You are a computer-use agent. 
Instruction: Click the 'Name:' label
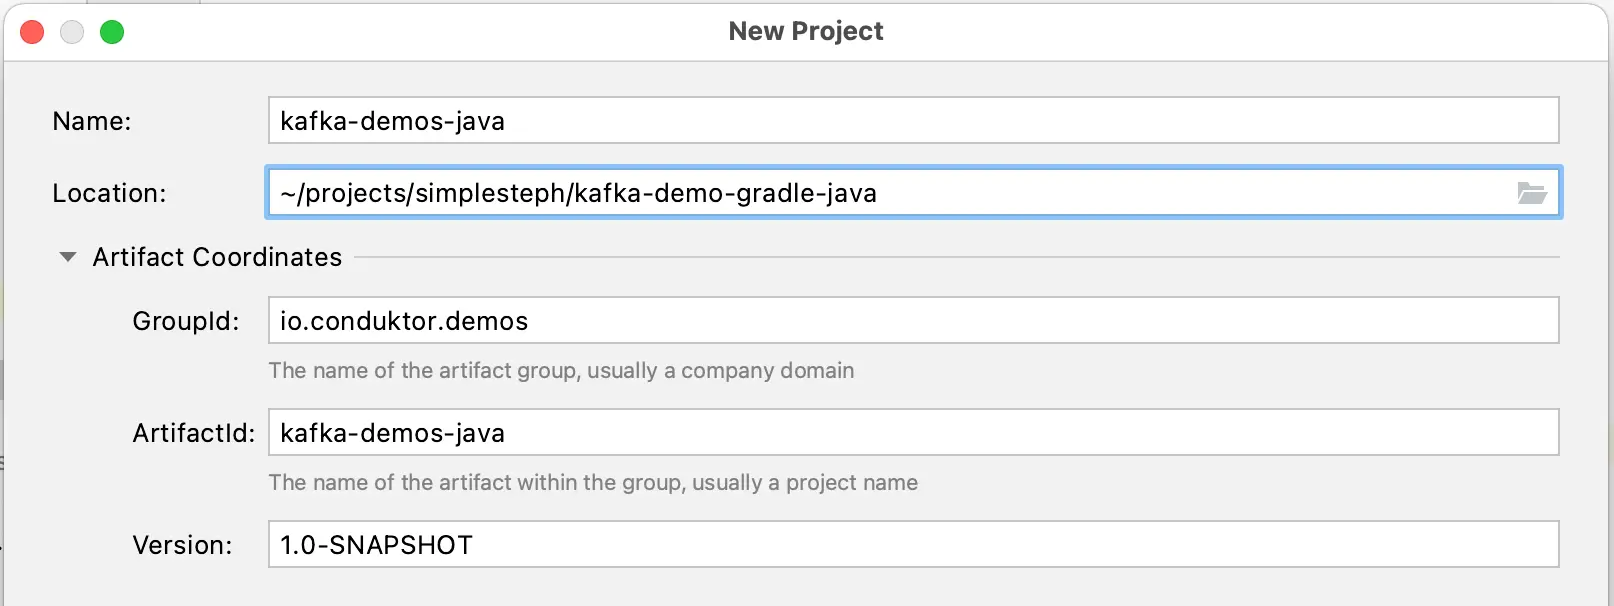[x=92, y=121]
